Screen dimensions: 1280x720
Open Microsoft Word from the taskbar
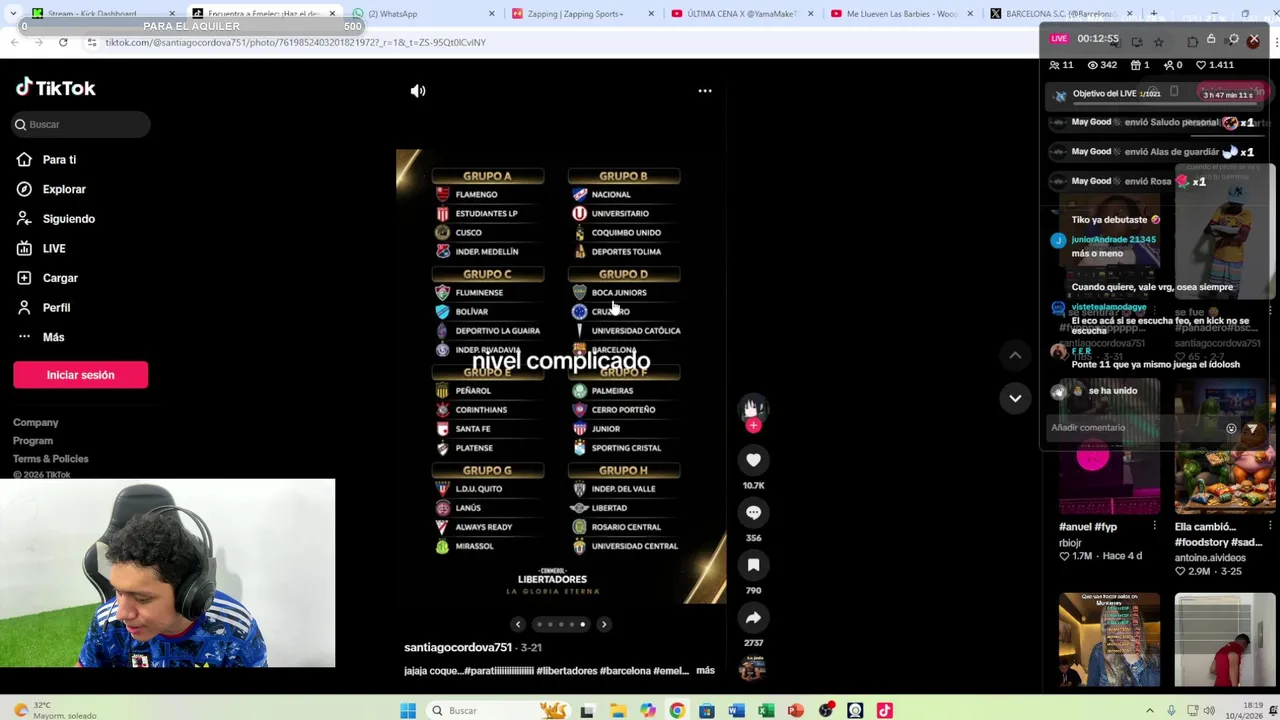click(736, 711)
